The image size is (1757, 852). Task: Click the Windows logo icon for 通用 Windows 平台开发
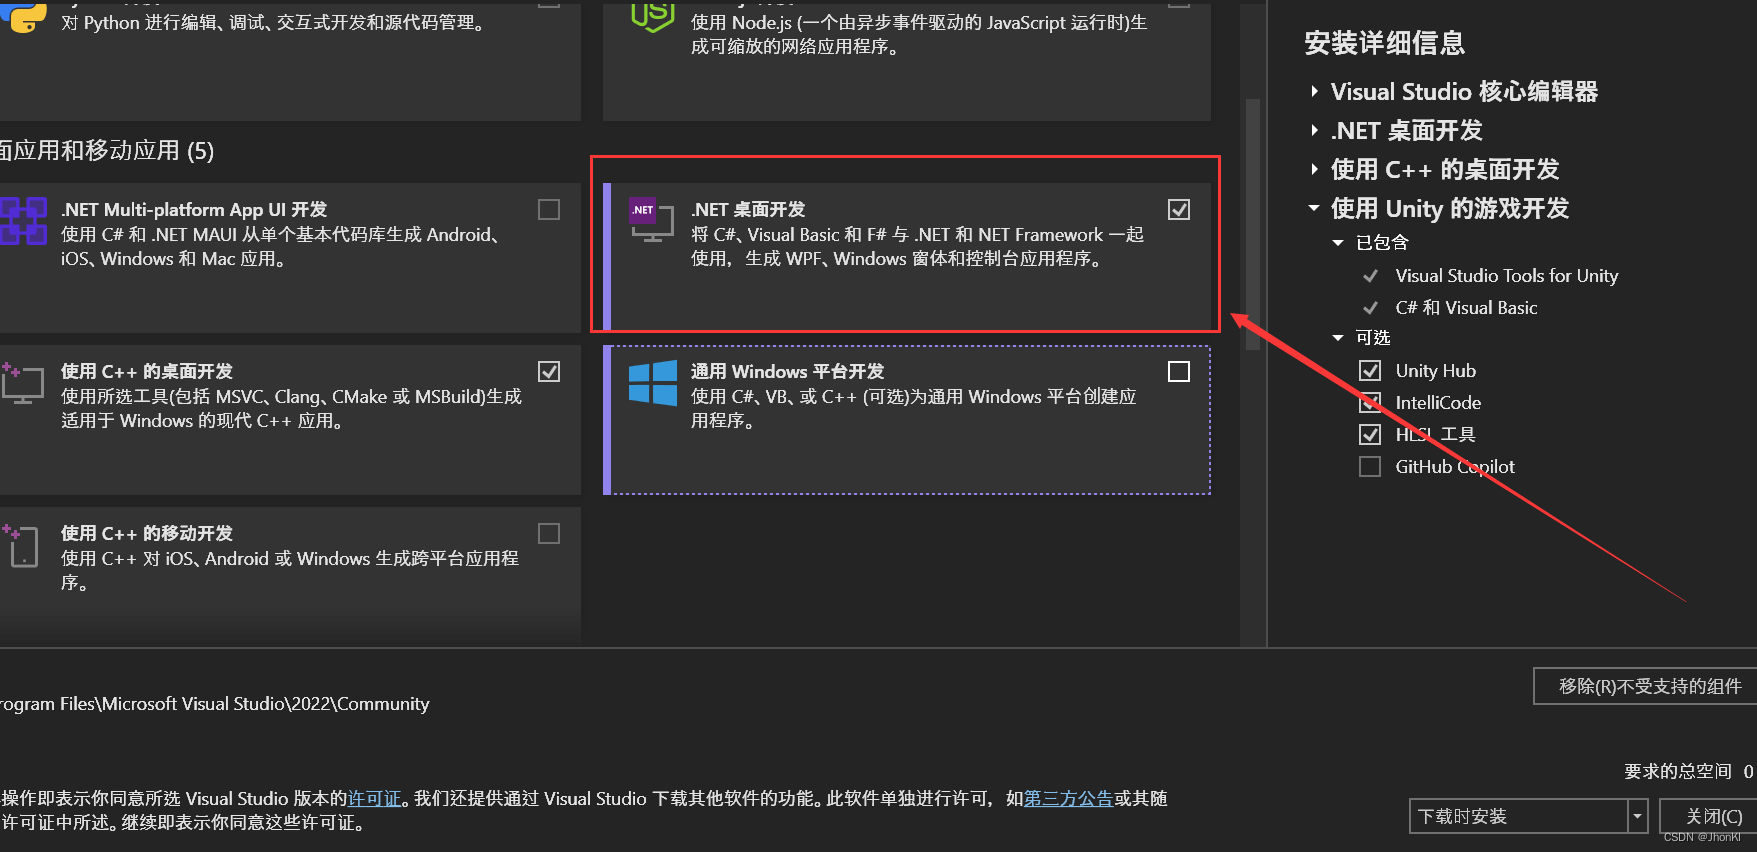(653, 383)
